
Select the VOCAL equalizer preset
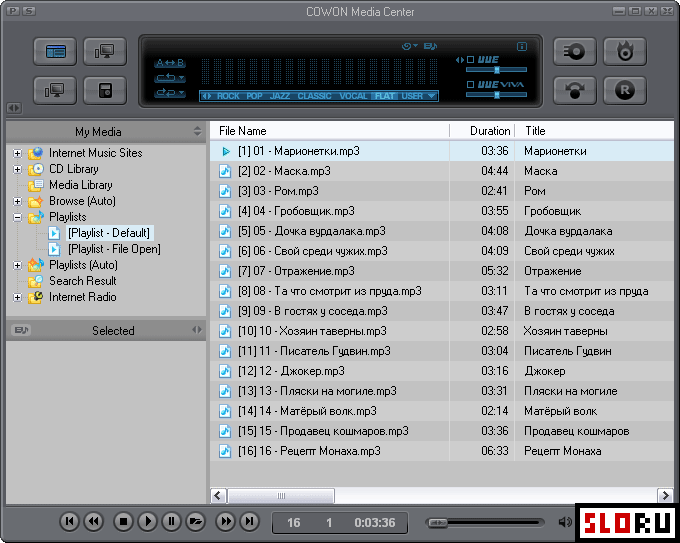click(x=353, y=96)
